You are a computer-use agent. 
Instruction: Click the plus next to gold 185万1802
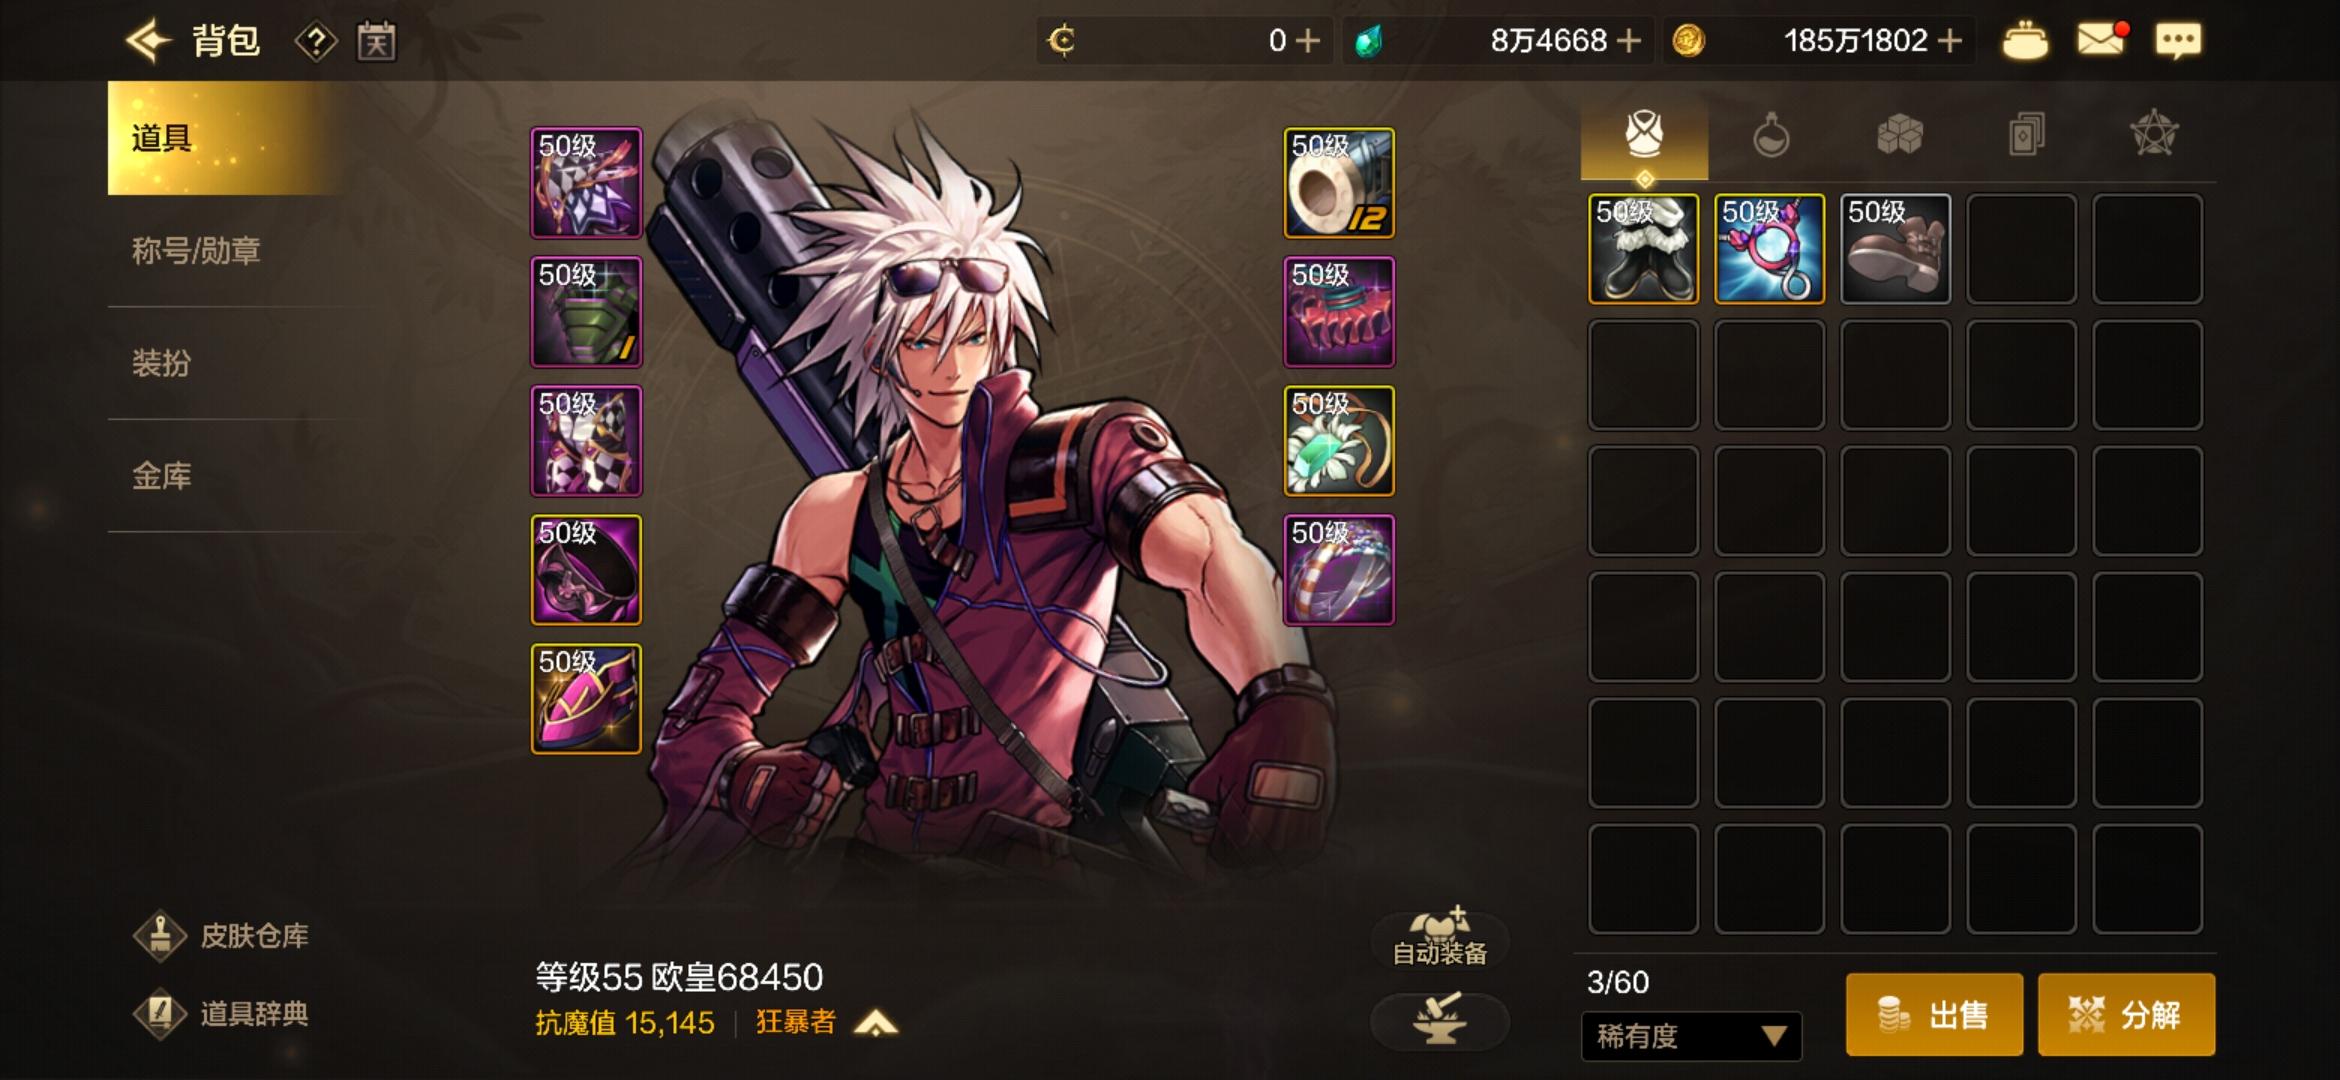pyautogui.click(x=1949, y=41)
